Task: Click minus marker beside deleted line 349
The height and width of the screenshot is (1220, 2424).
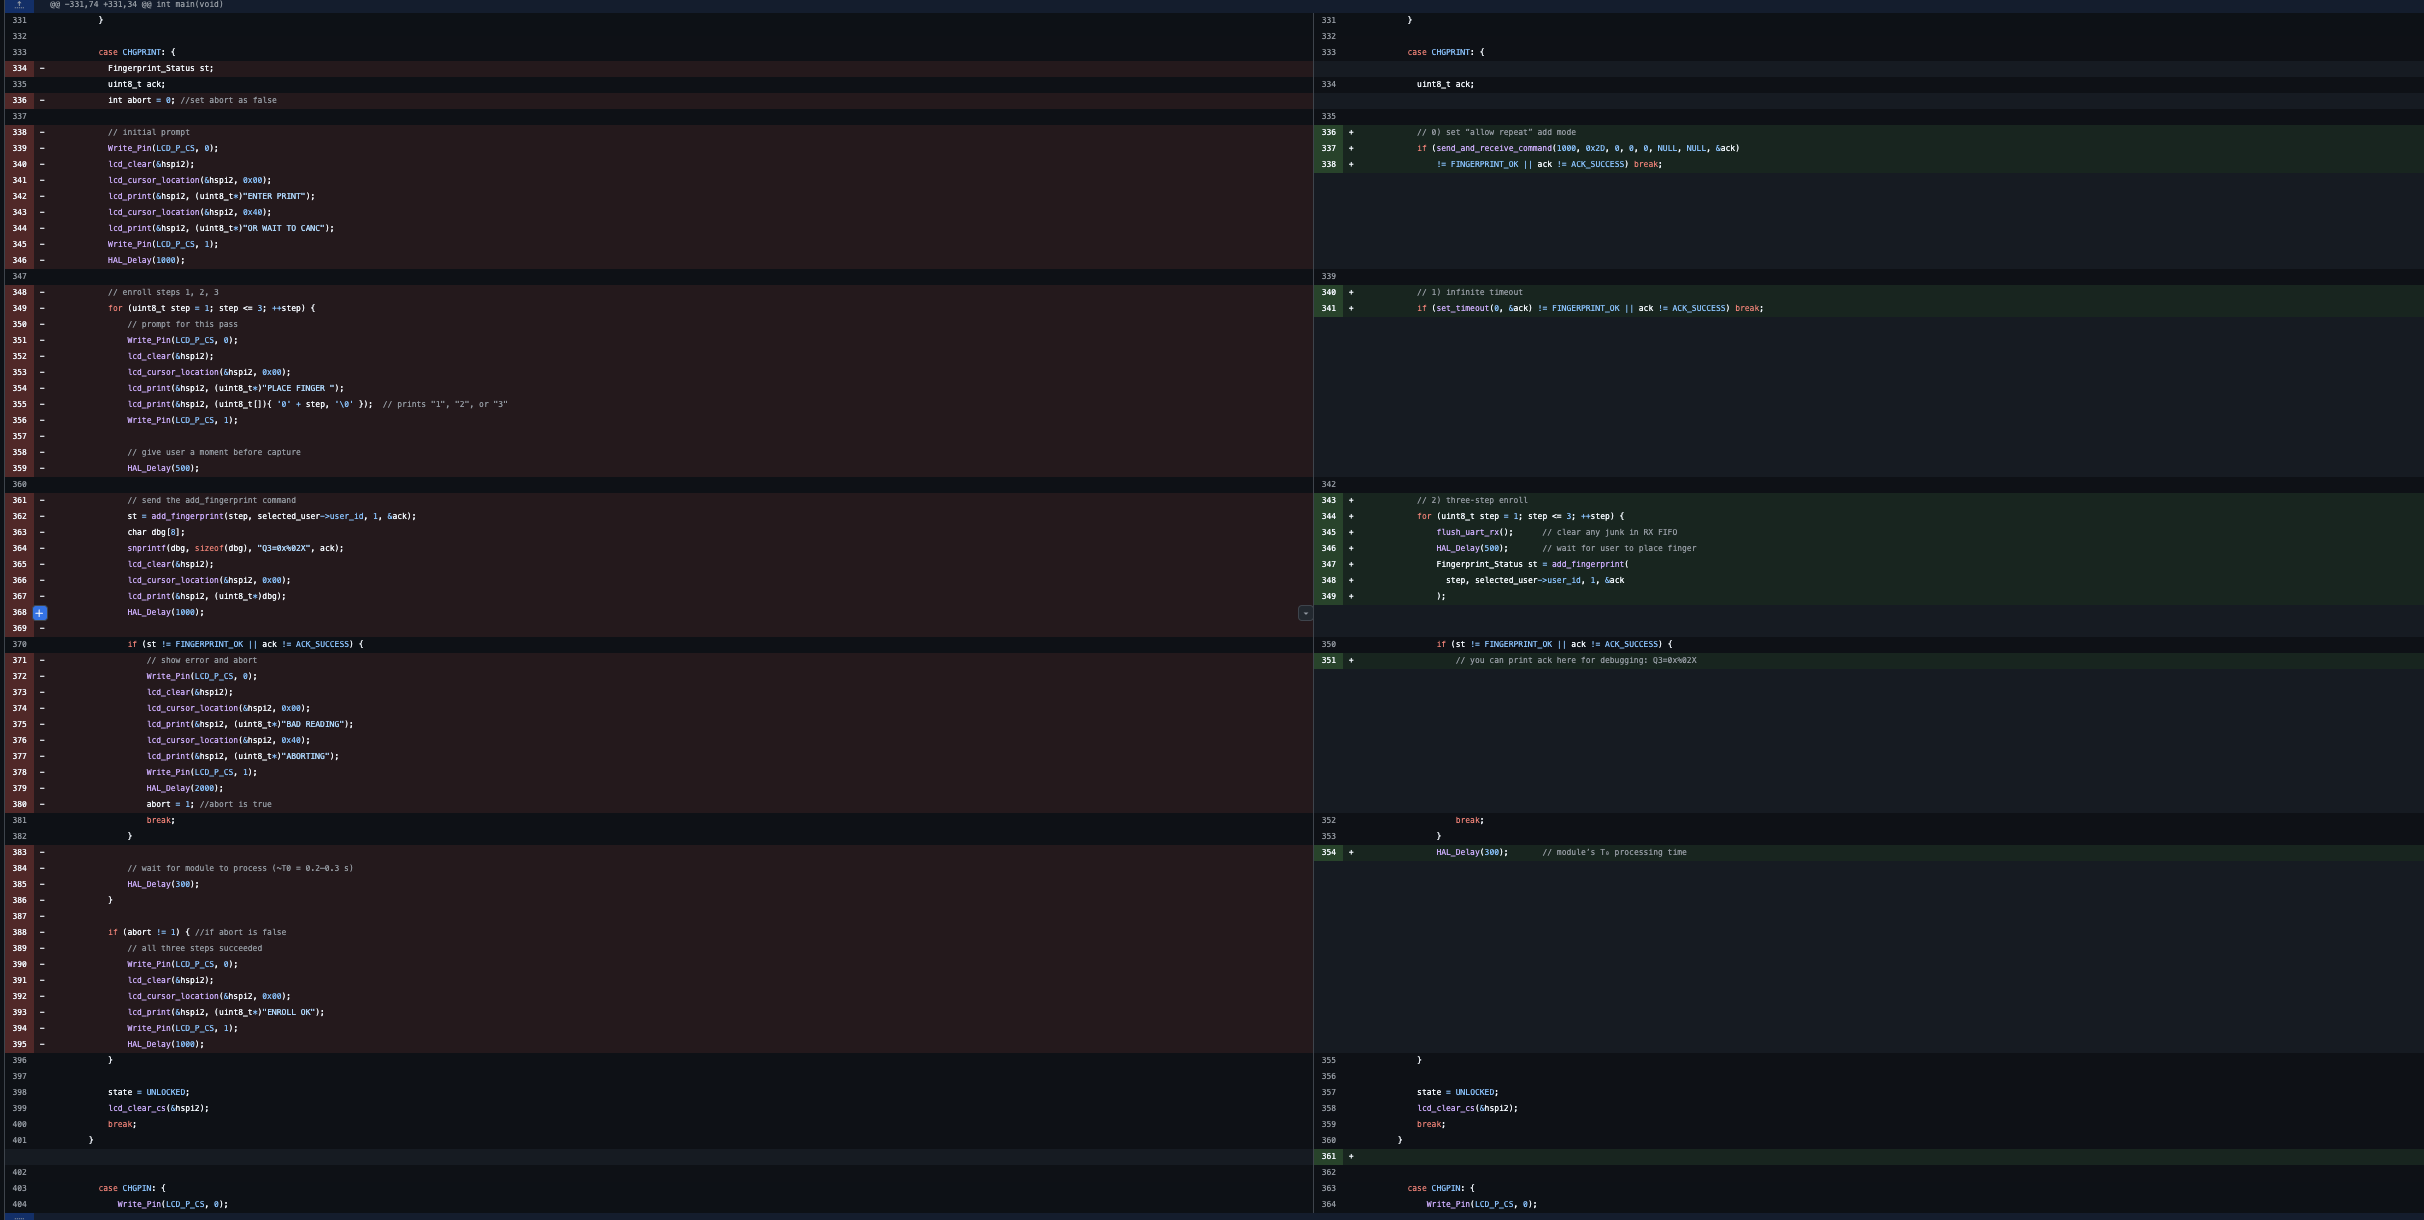Action: pos(42,308)
